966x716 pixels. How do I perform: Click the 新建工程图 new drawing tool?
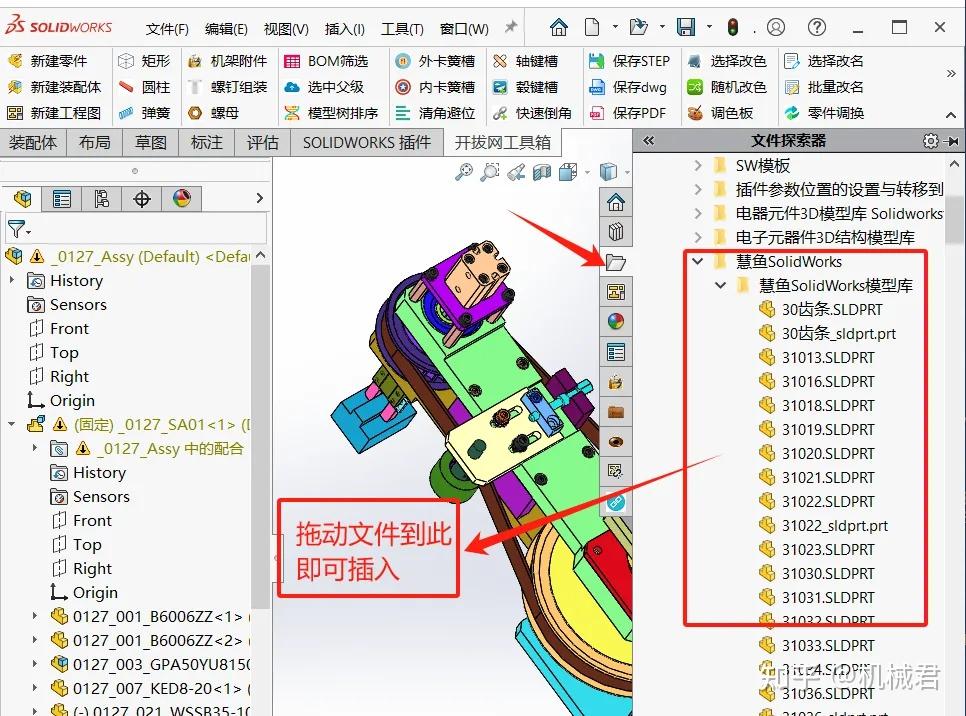coord(54,113)
